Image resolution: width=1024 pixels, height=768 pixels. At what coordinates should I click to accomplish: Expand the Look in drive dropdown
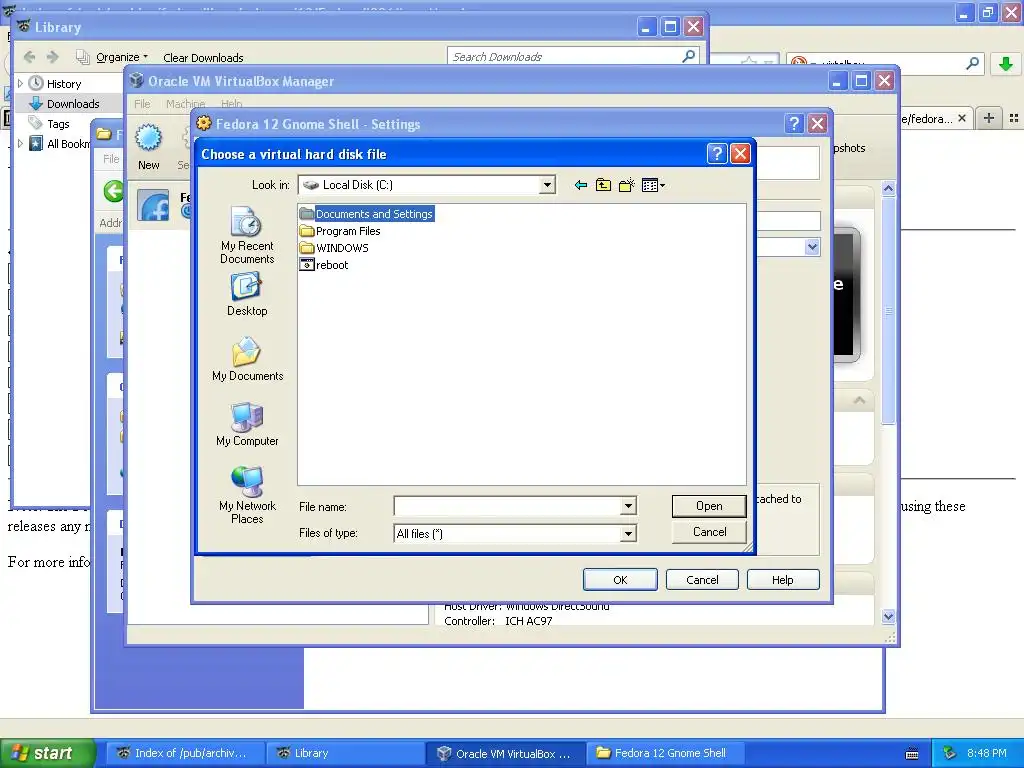tap(547, 185)
